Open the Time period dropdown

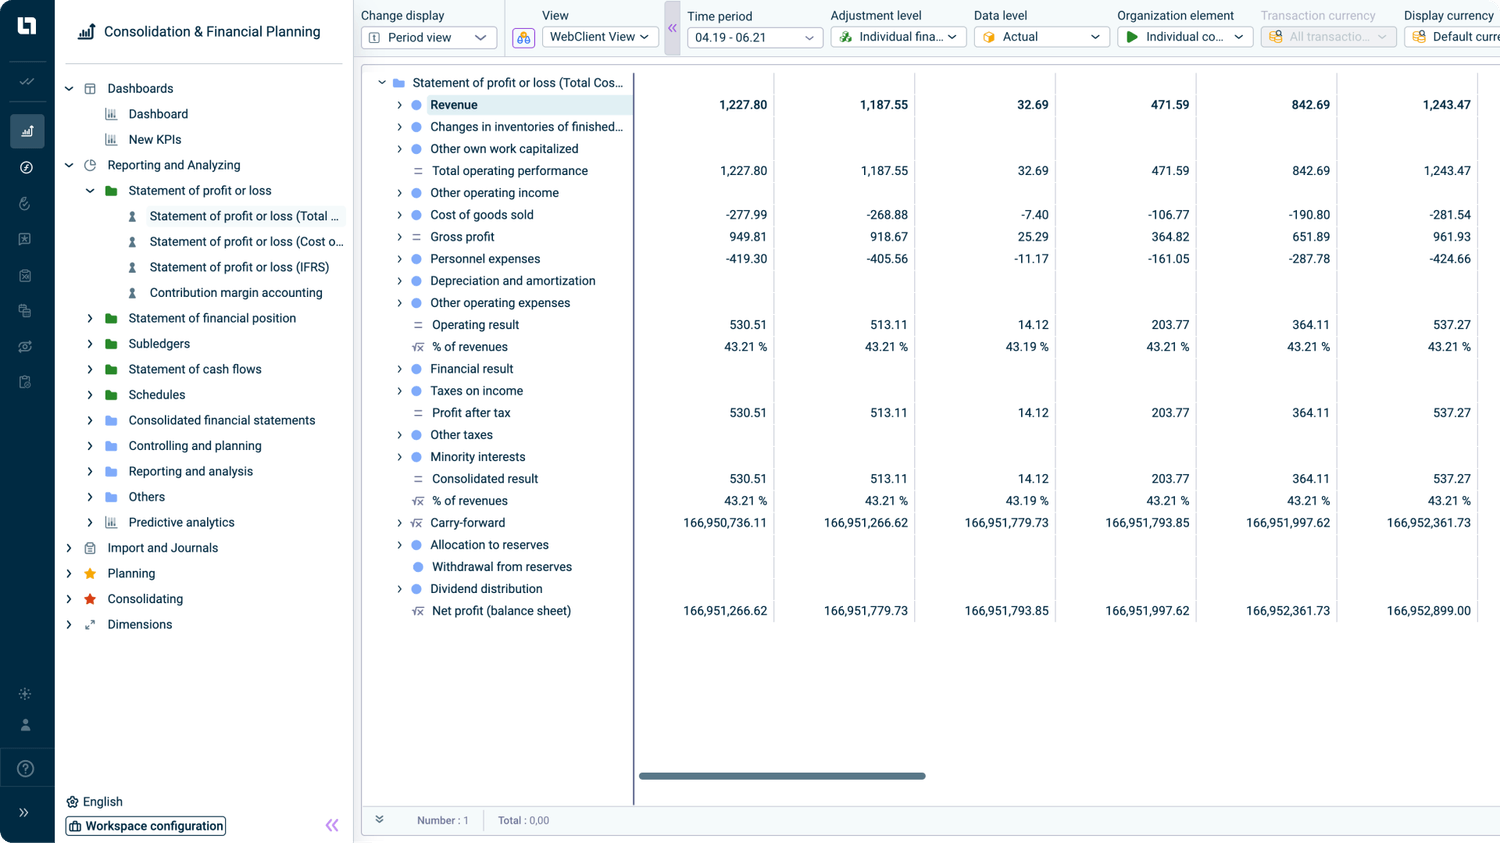[754, 38]
